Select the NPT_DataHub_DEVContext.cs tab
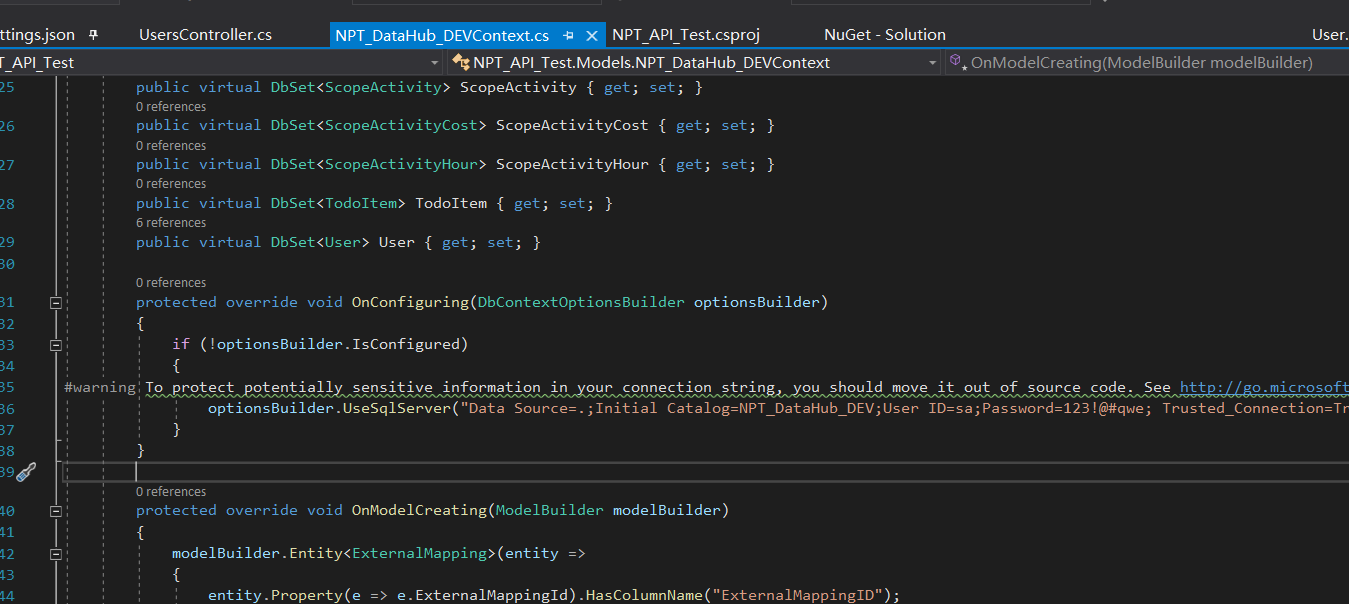 (442, 35)
